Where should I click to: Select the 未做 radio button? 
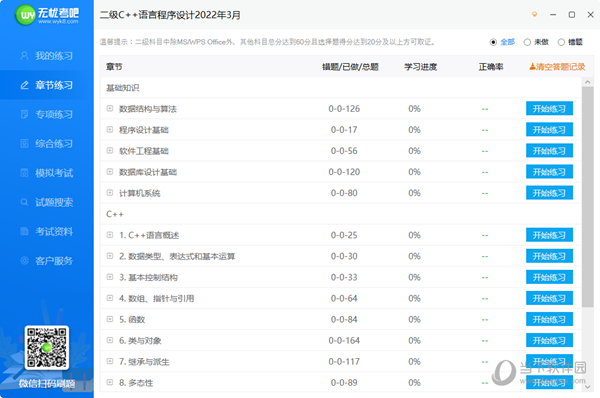coord(527,42)
